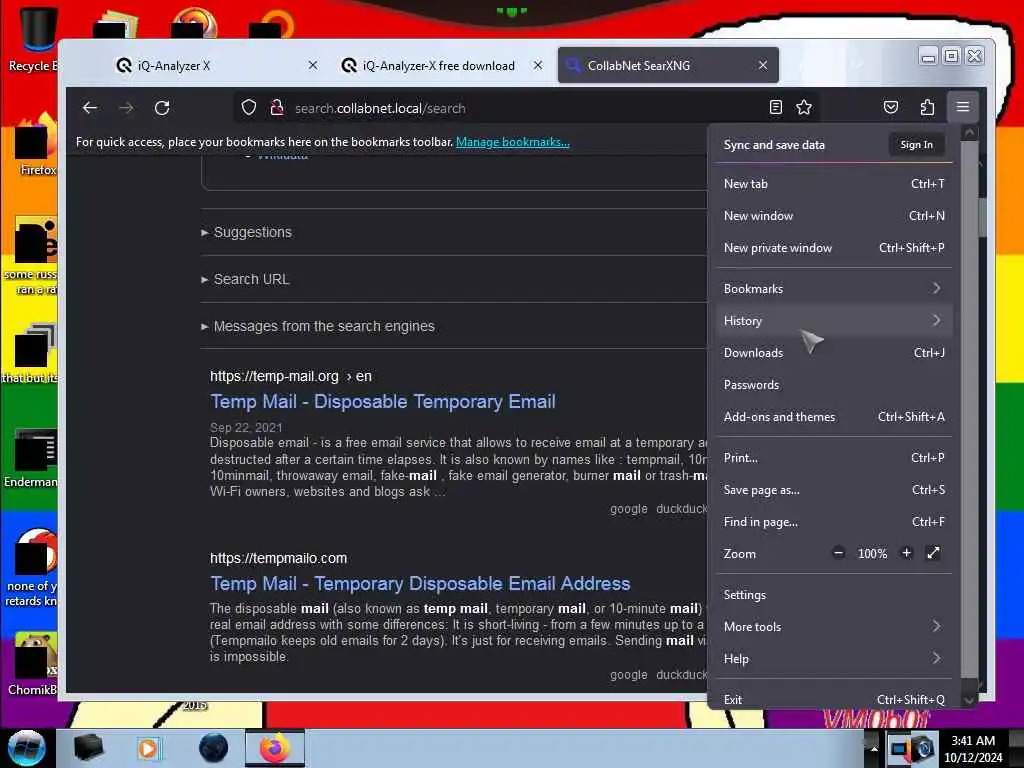Open the Enderman desktop icon
Viewport: 1024px width, 768px height.
pos(31,458)
